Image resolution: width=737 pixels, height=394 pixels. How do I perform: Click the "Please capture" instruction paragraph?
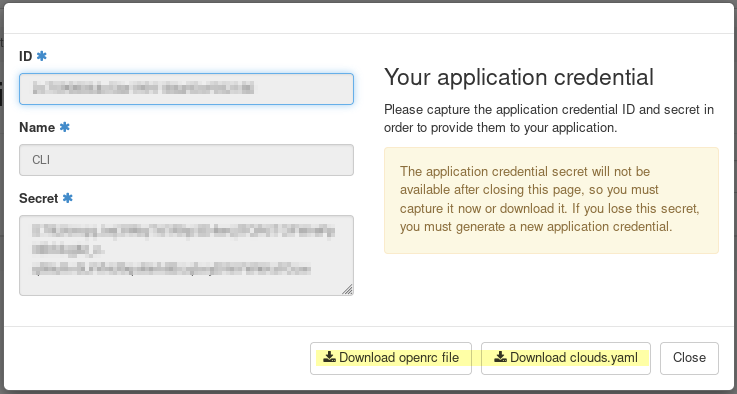click(549, 118)
